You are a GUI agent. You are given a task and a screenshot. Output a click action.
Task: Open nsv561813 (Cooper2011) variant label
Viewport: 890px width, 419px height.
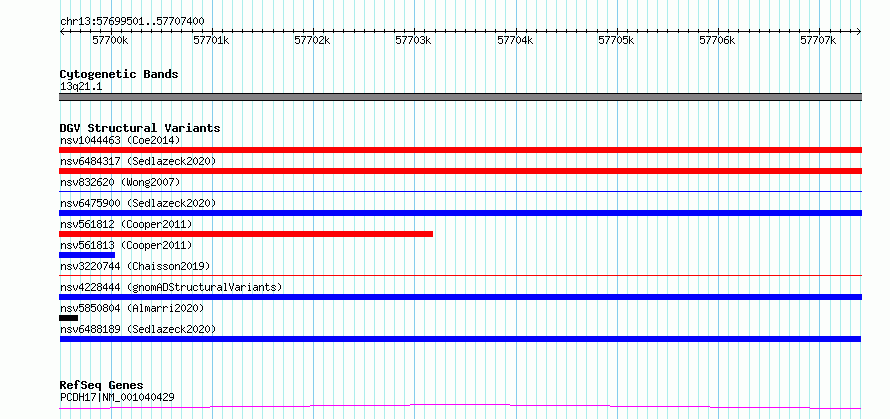(126, 245)
